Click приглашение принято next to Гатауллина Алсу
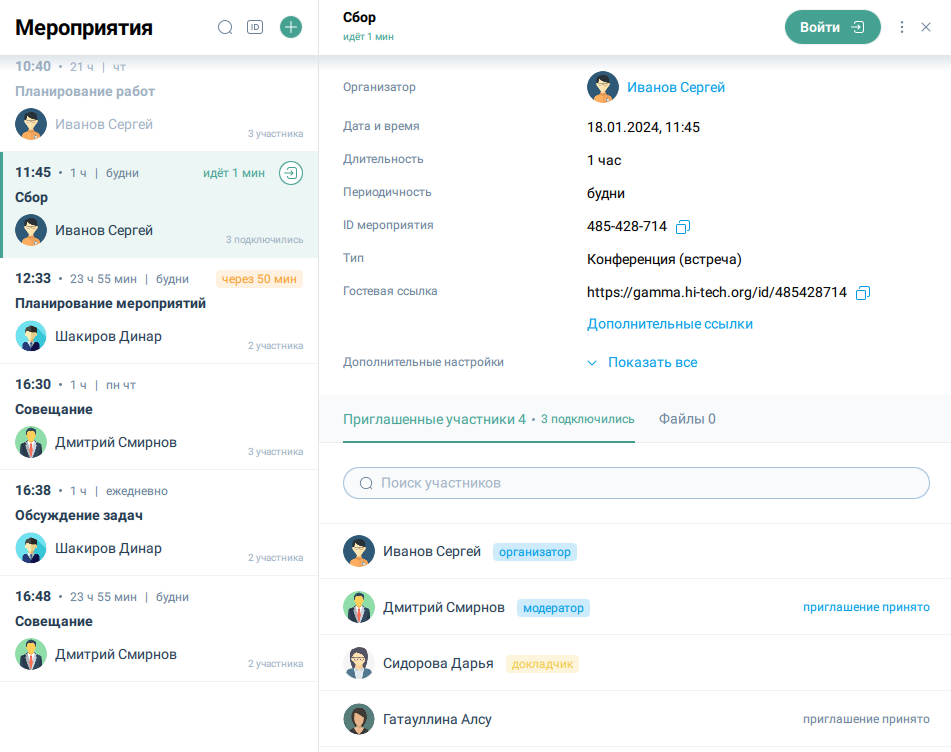 point(866,719)
